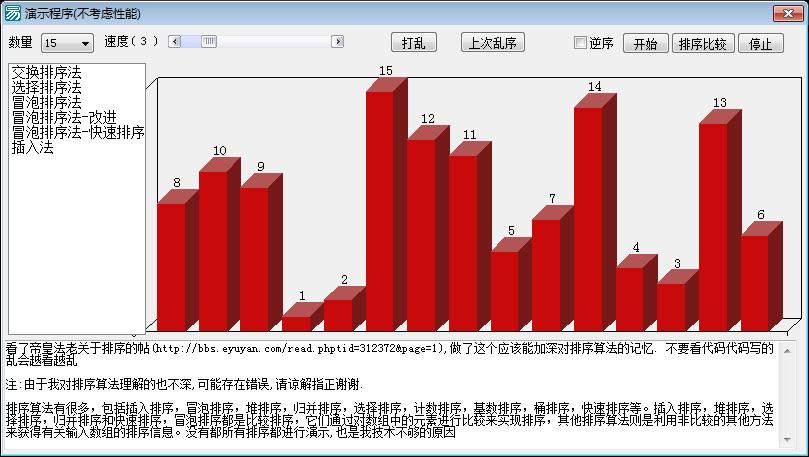Click the 排序比较 compare button

704,44
